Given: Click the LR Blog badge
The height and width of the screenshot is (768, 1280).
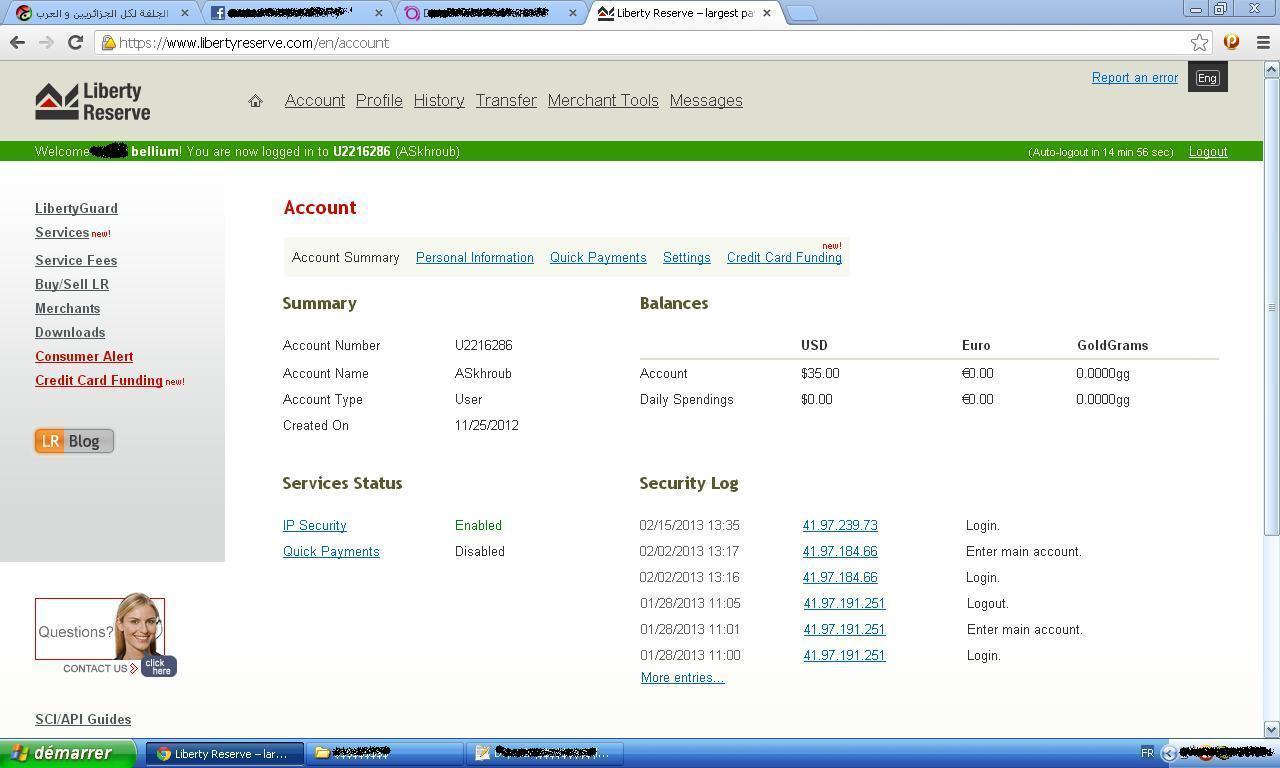Looking at the screenshot, I should 74,441.
